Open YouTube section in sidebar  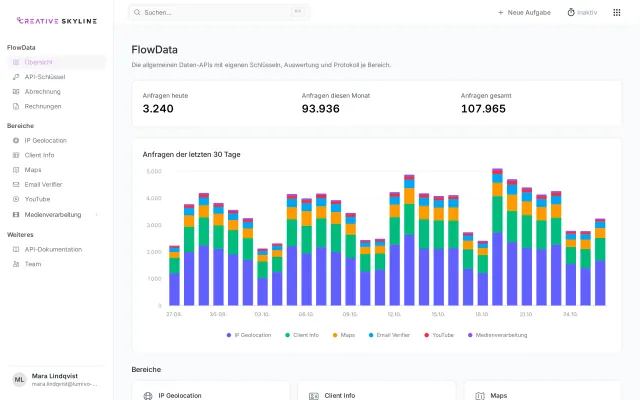tap(57, 199)
